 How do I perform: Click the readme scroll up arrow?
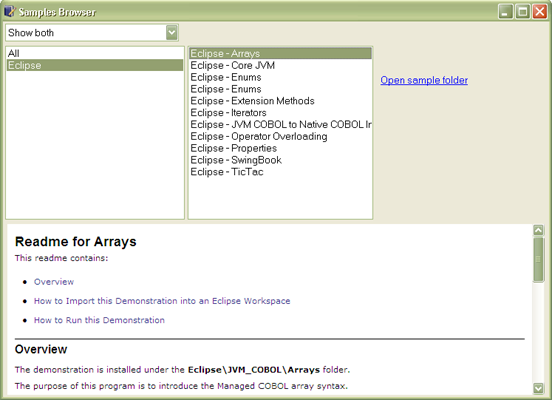click(538, 230)
